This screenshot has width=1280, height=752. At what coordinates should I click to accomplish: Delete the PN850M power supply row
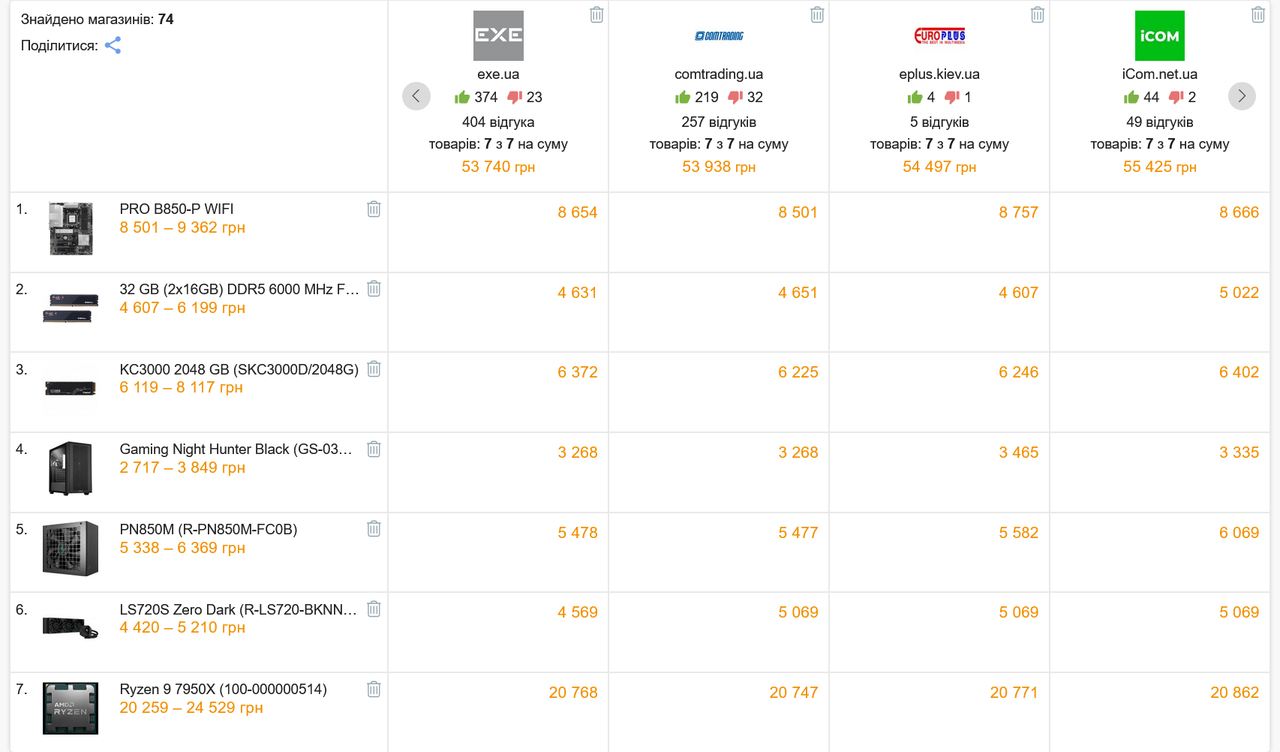coord(374,528)
